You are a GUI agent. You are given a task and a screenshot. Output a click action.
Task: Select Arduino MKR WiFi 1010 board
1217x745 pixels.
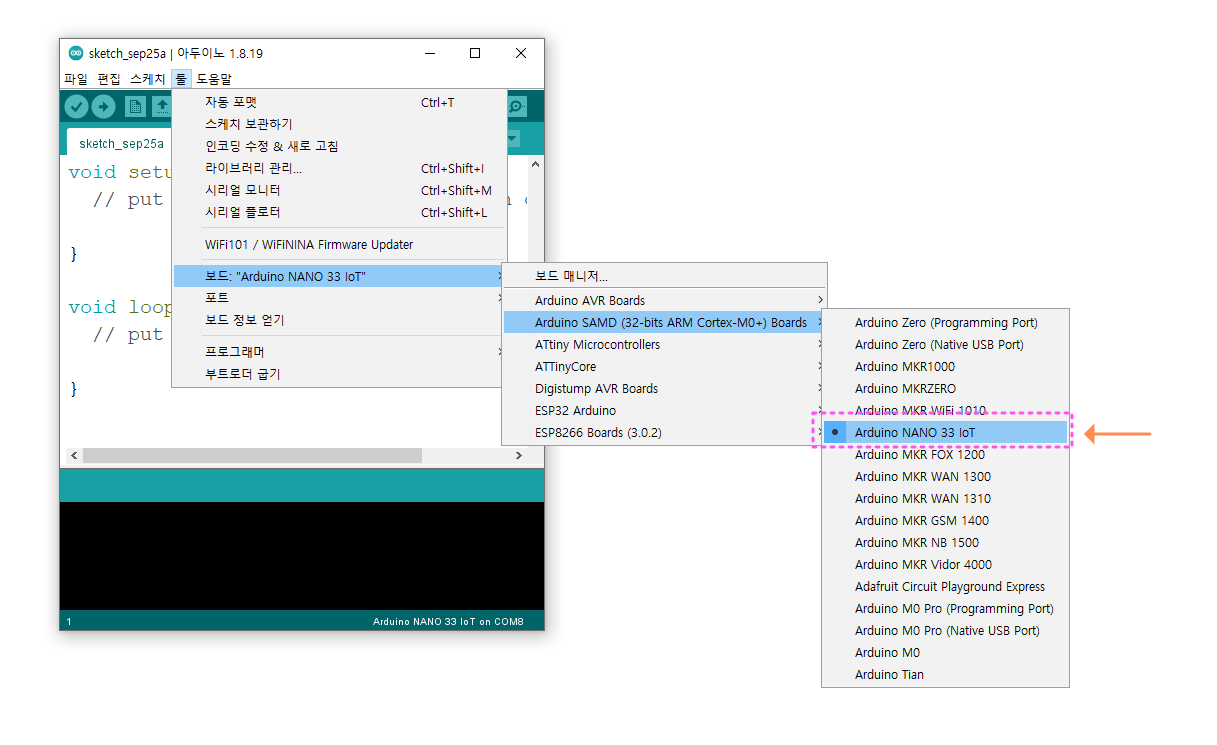coord(945,410)
